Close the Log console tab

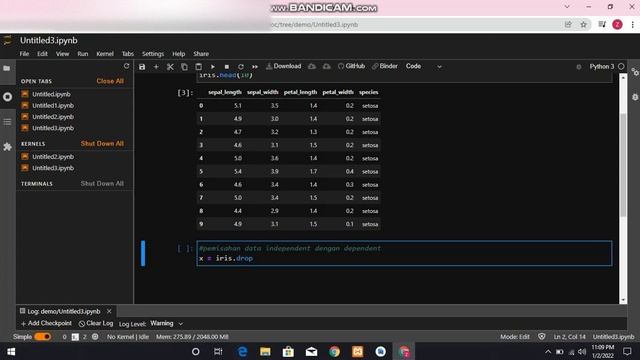pyautogui.click(x=109, y=311)
